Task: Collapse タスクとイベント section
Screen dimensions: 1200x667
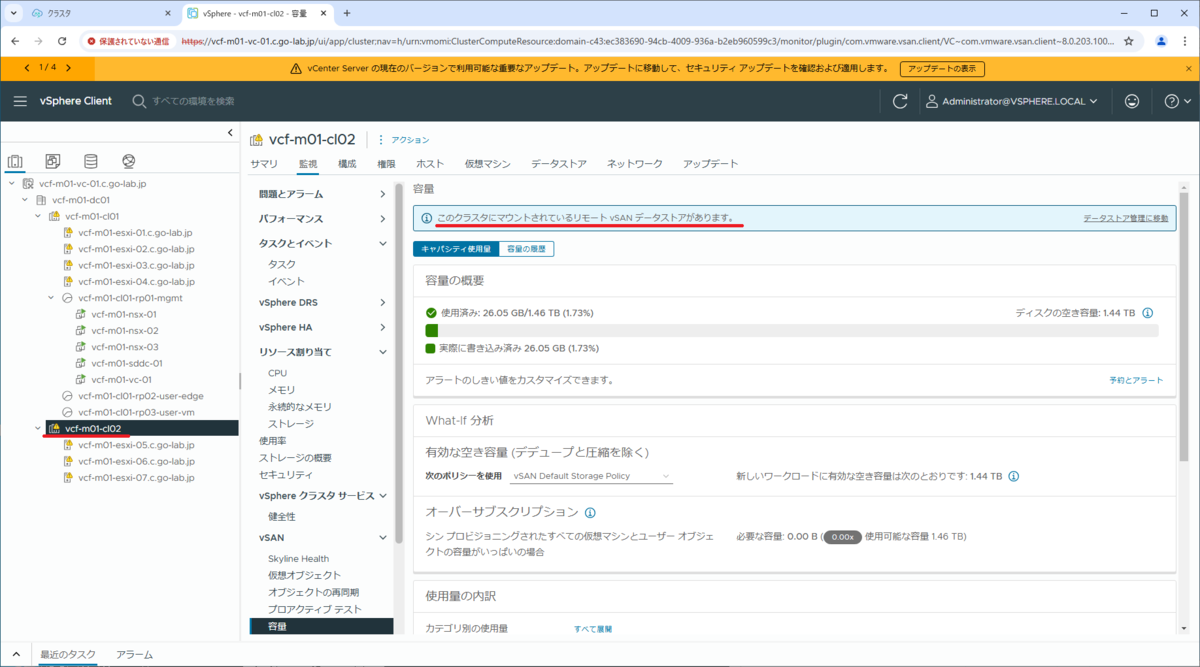Action: (x=382, y=243)
